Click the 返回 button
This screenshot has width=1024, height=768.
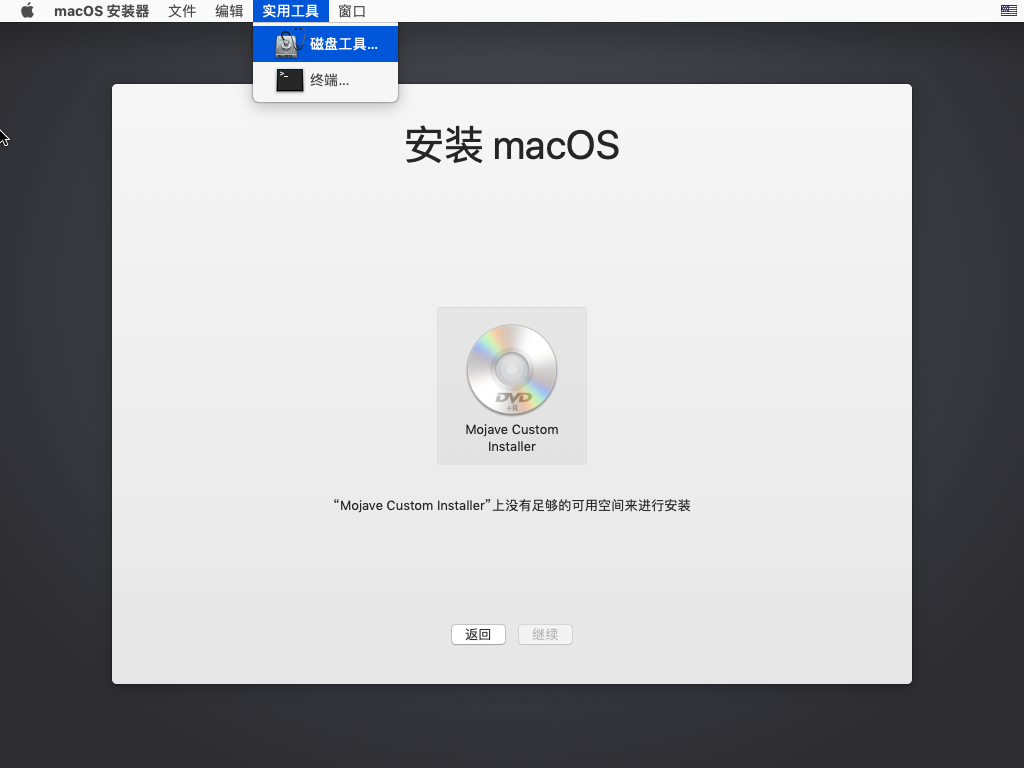478,634
